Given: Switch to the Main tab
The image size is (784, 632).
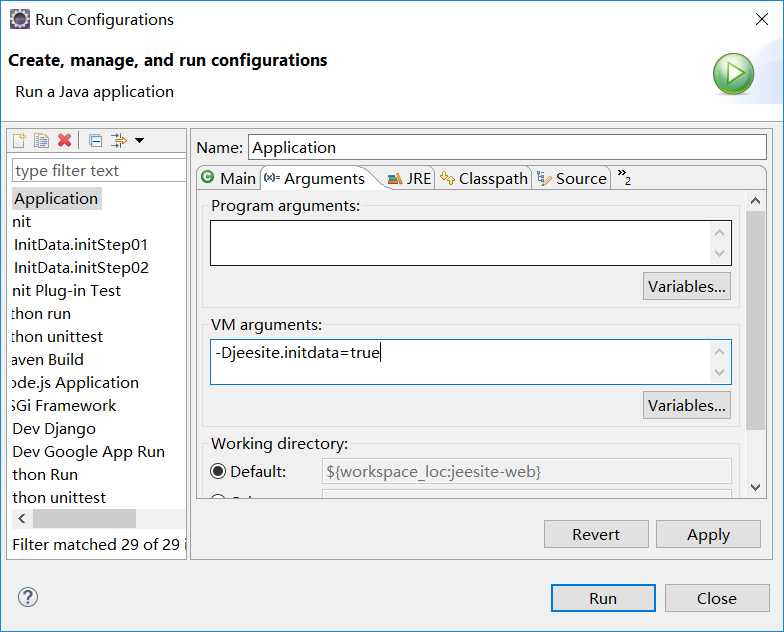Looking at the screenshot, I should [x=229, y=178].
